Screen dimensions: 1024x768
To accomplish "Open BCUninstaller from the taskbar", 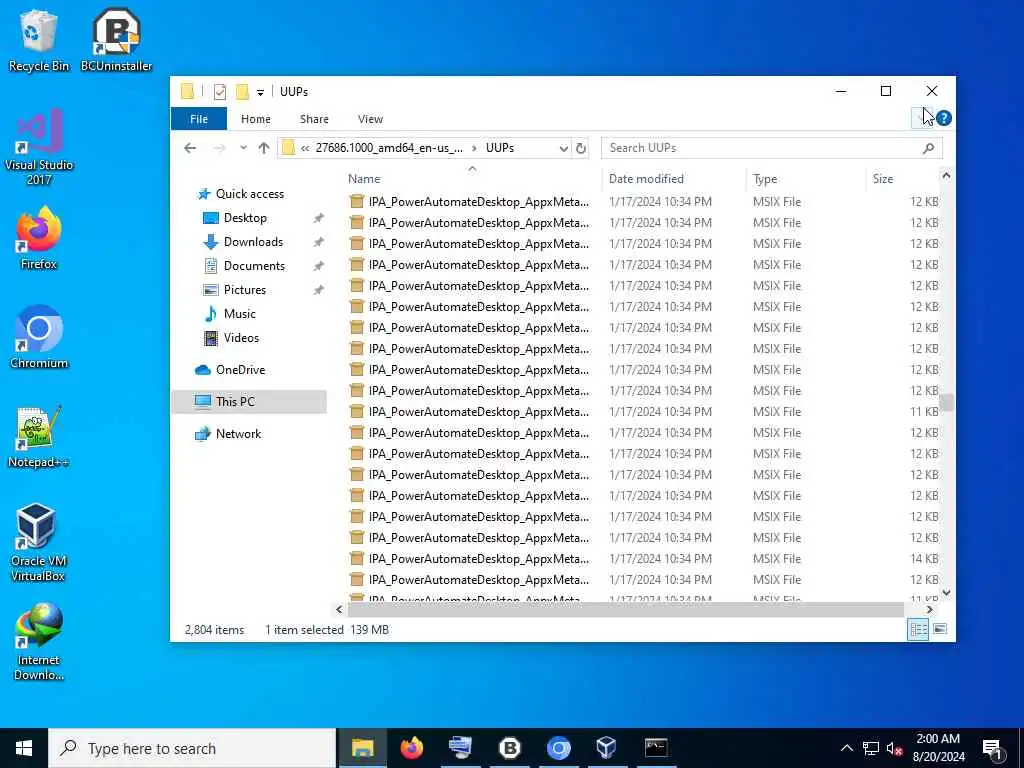I will 509,748.
